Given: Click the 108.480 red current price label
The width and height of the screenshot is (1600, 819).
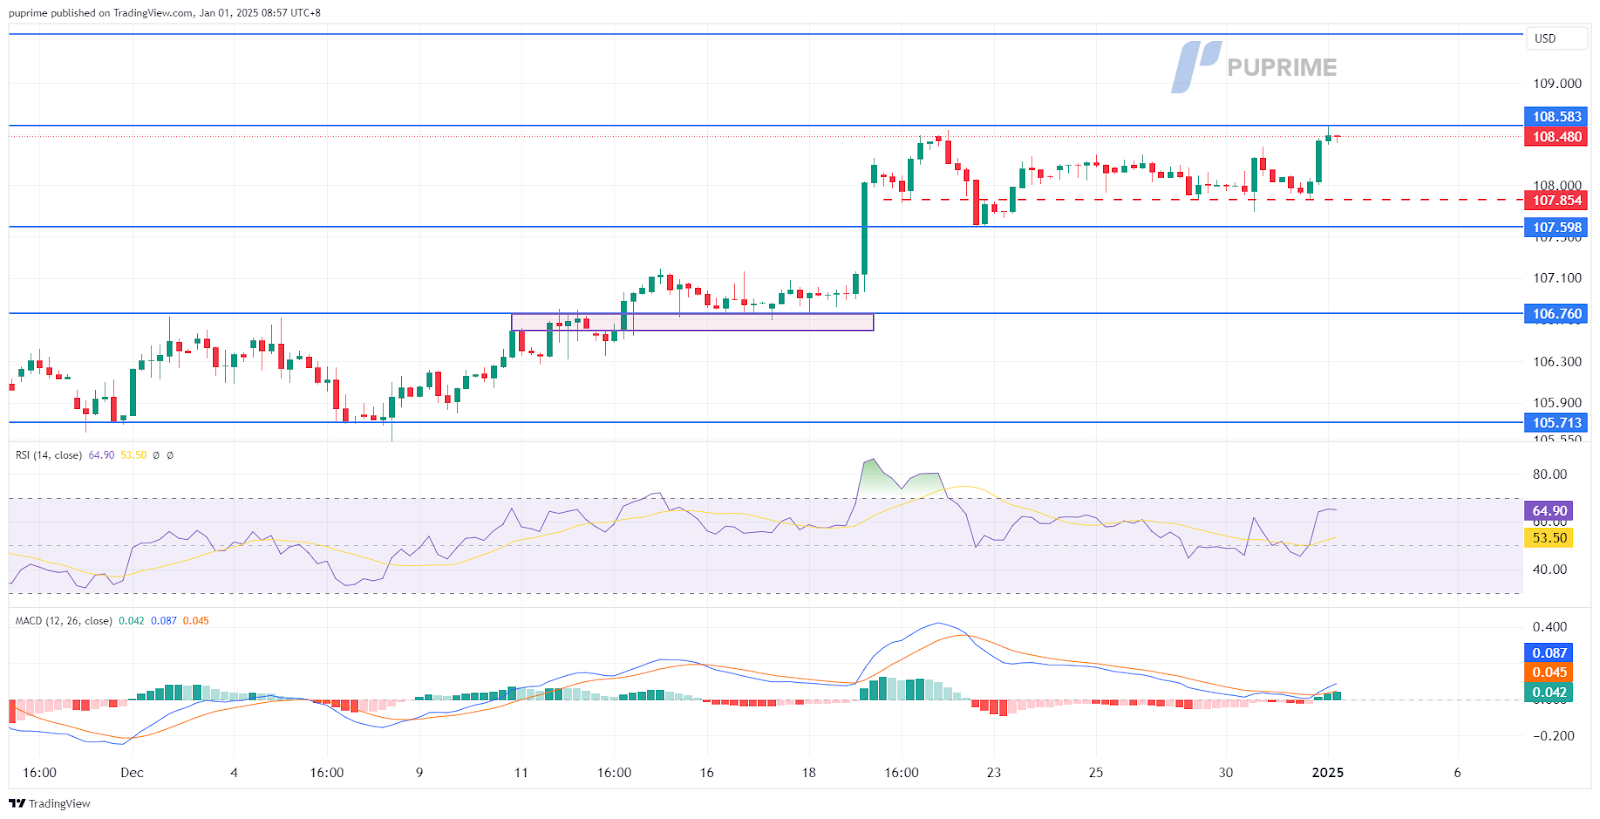Looking at the screenshot, I should (1557, 137).
